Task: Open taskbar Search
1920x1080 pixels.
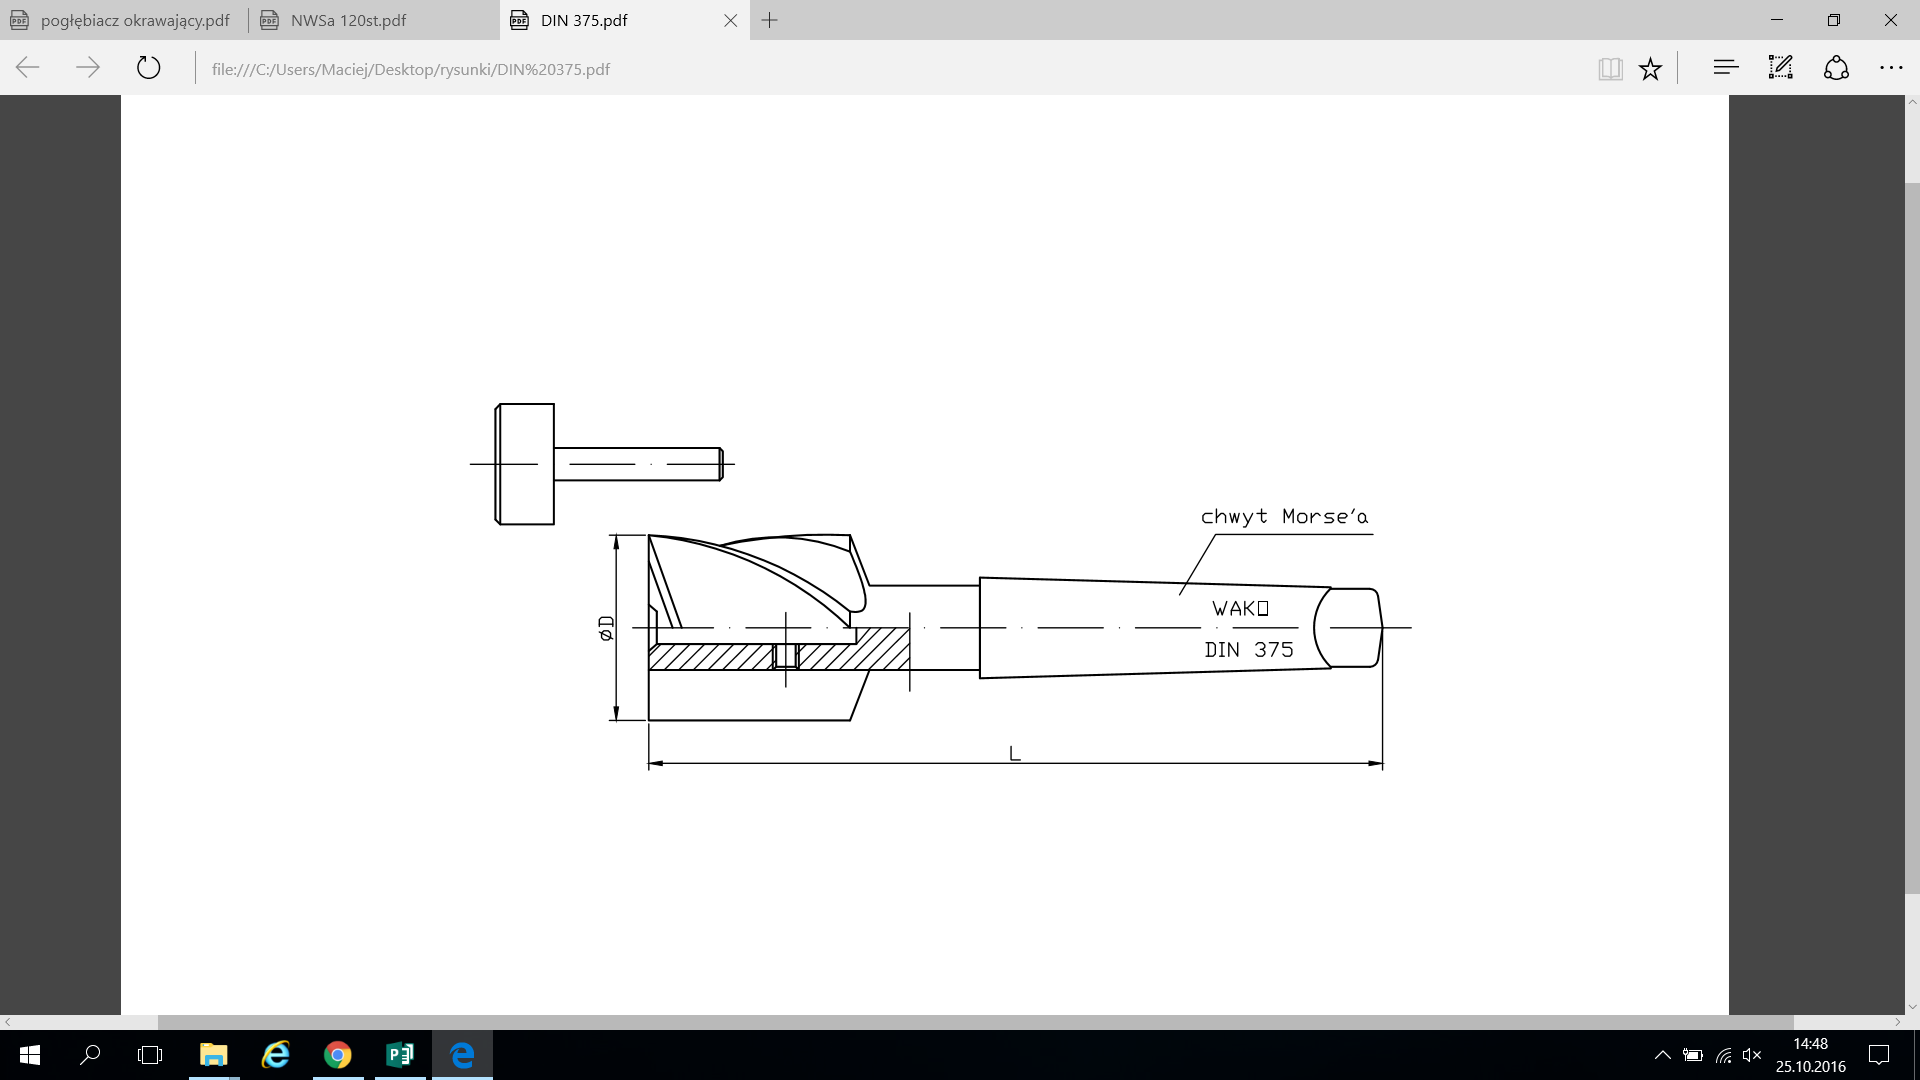Action: coord(90,1055)
